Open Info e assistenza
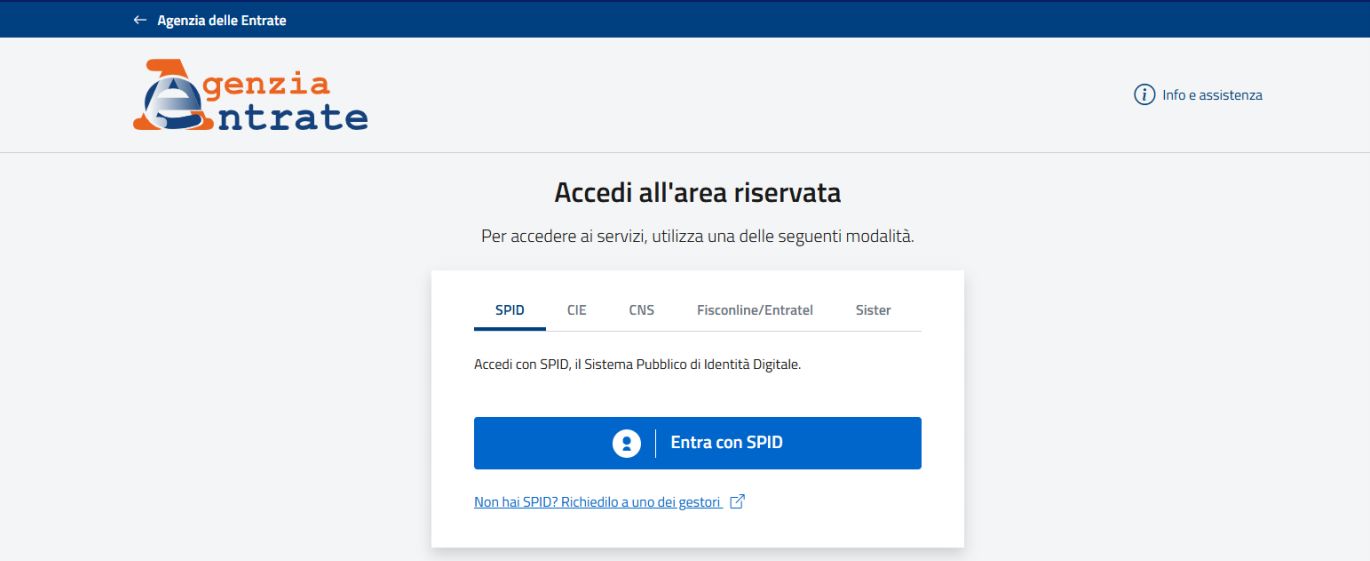This screenshot has width=1370, height=561. pos(1212,95)
